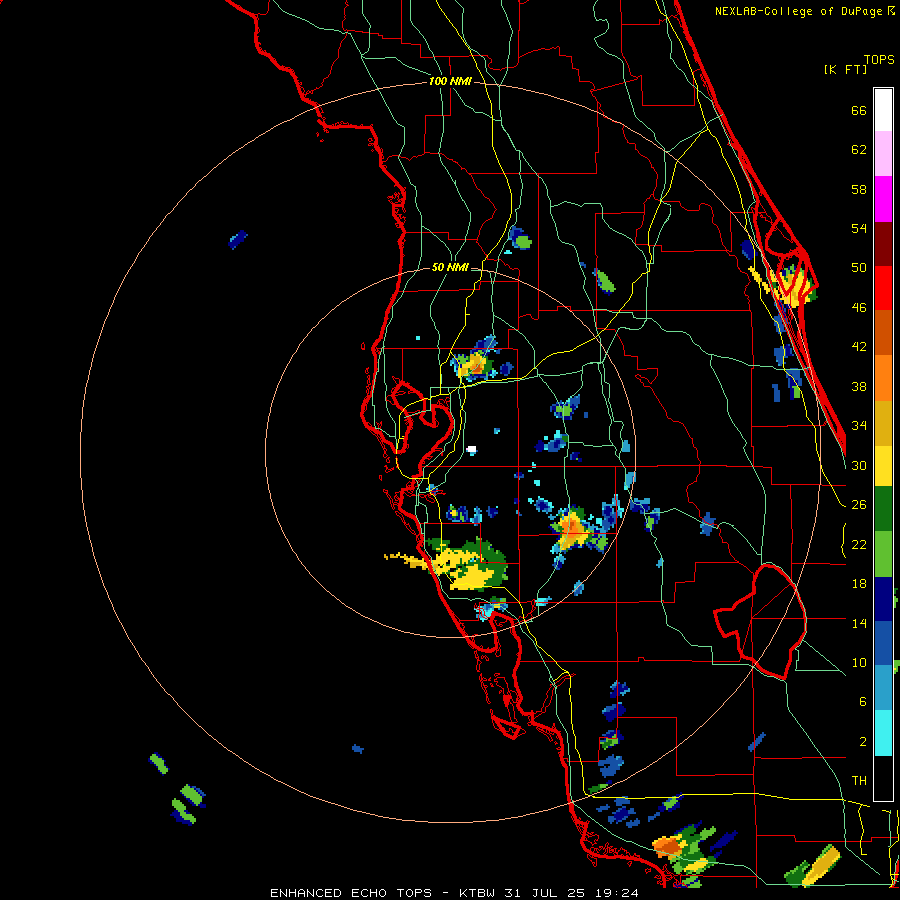
Task: Pick the navy blue legend swatch
Action: 883,599
